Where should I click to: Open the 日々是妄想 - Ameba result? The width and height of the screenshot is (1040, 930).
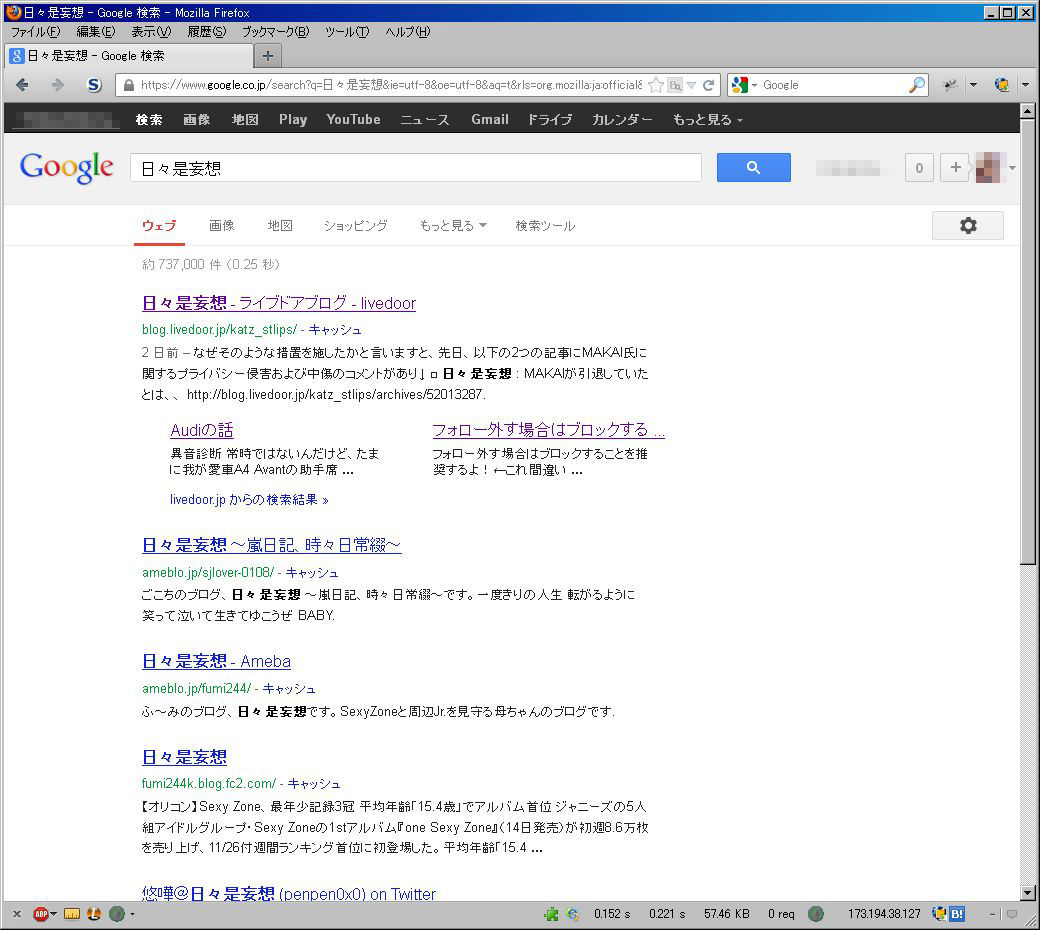click(216, 661)
